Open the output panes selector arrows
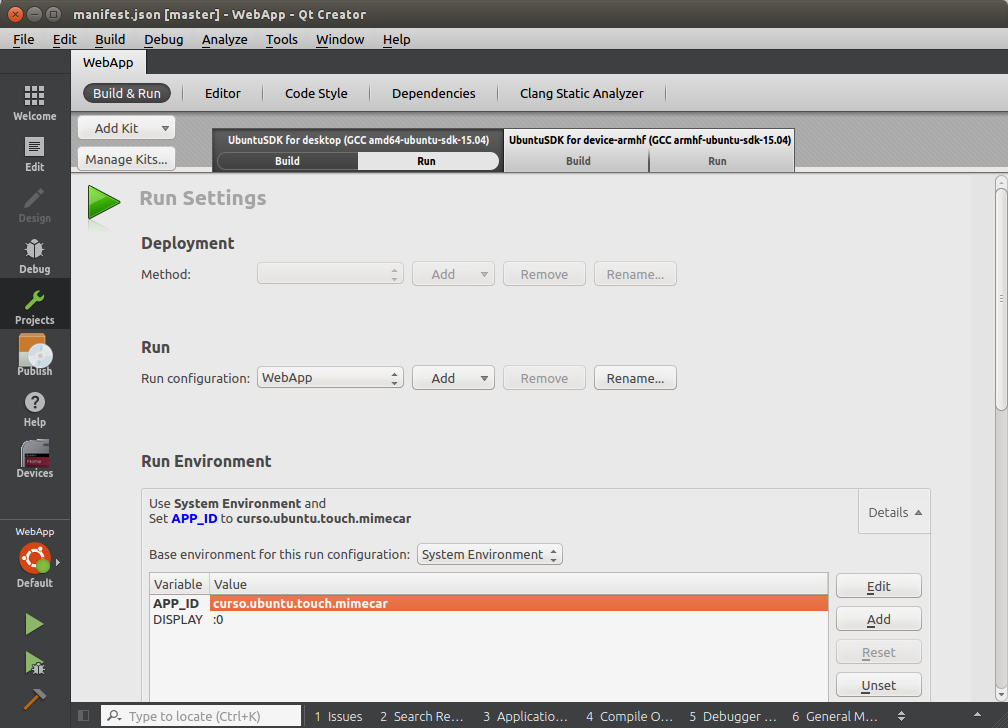The image size is (1008, 728). [901, 716]
